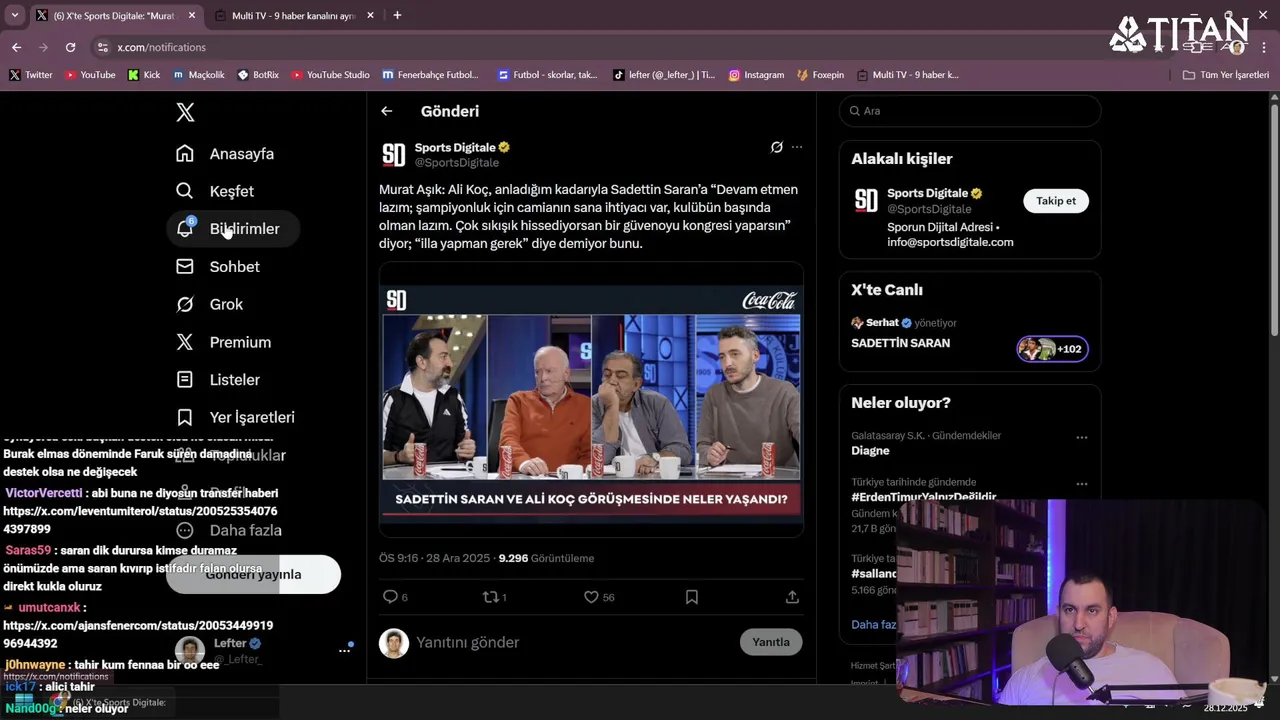This screenshot has width=1280, height=720.
Task: Share the post icon
Action: [x=792, y=597]
